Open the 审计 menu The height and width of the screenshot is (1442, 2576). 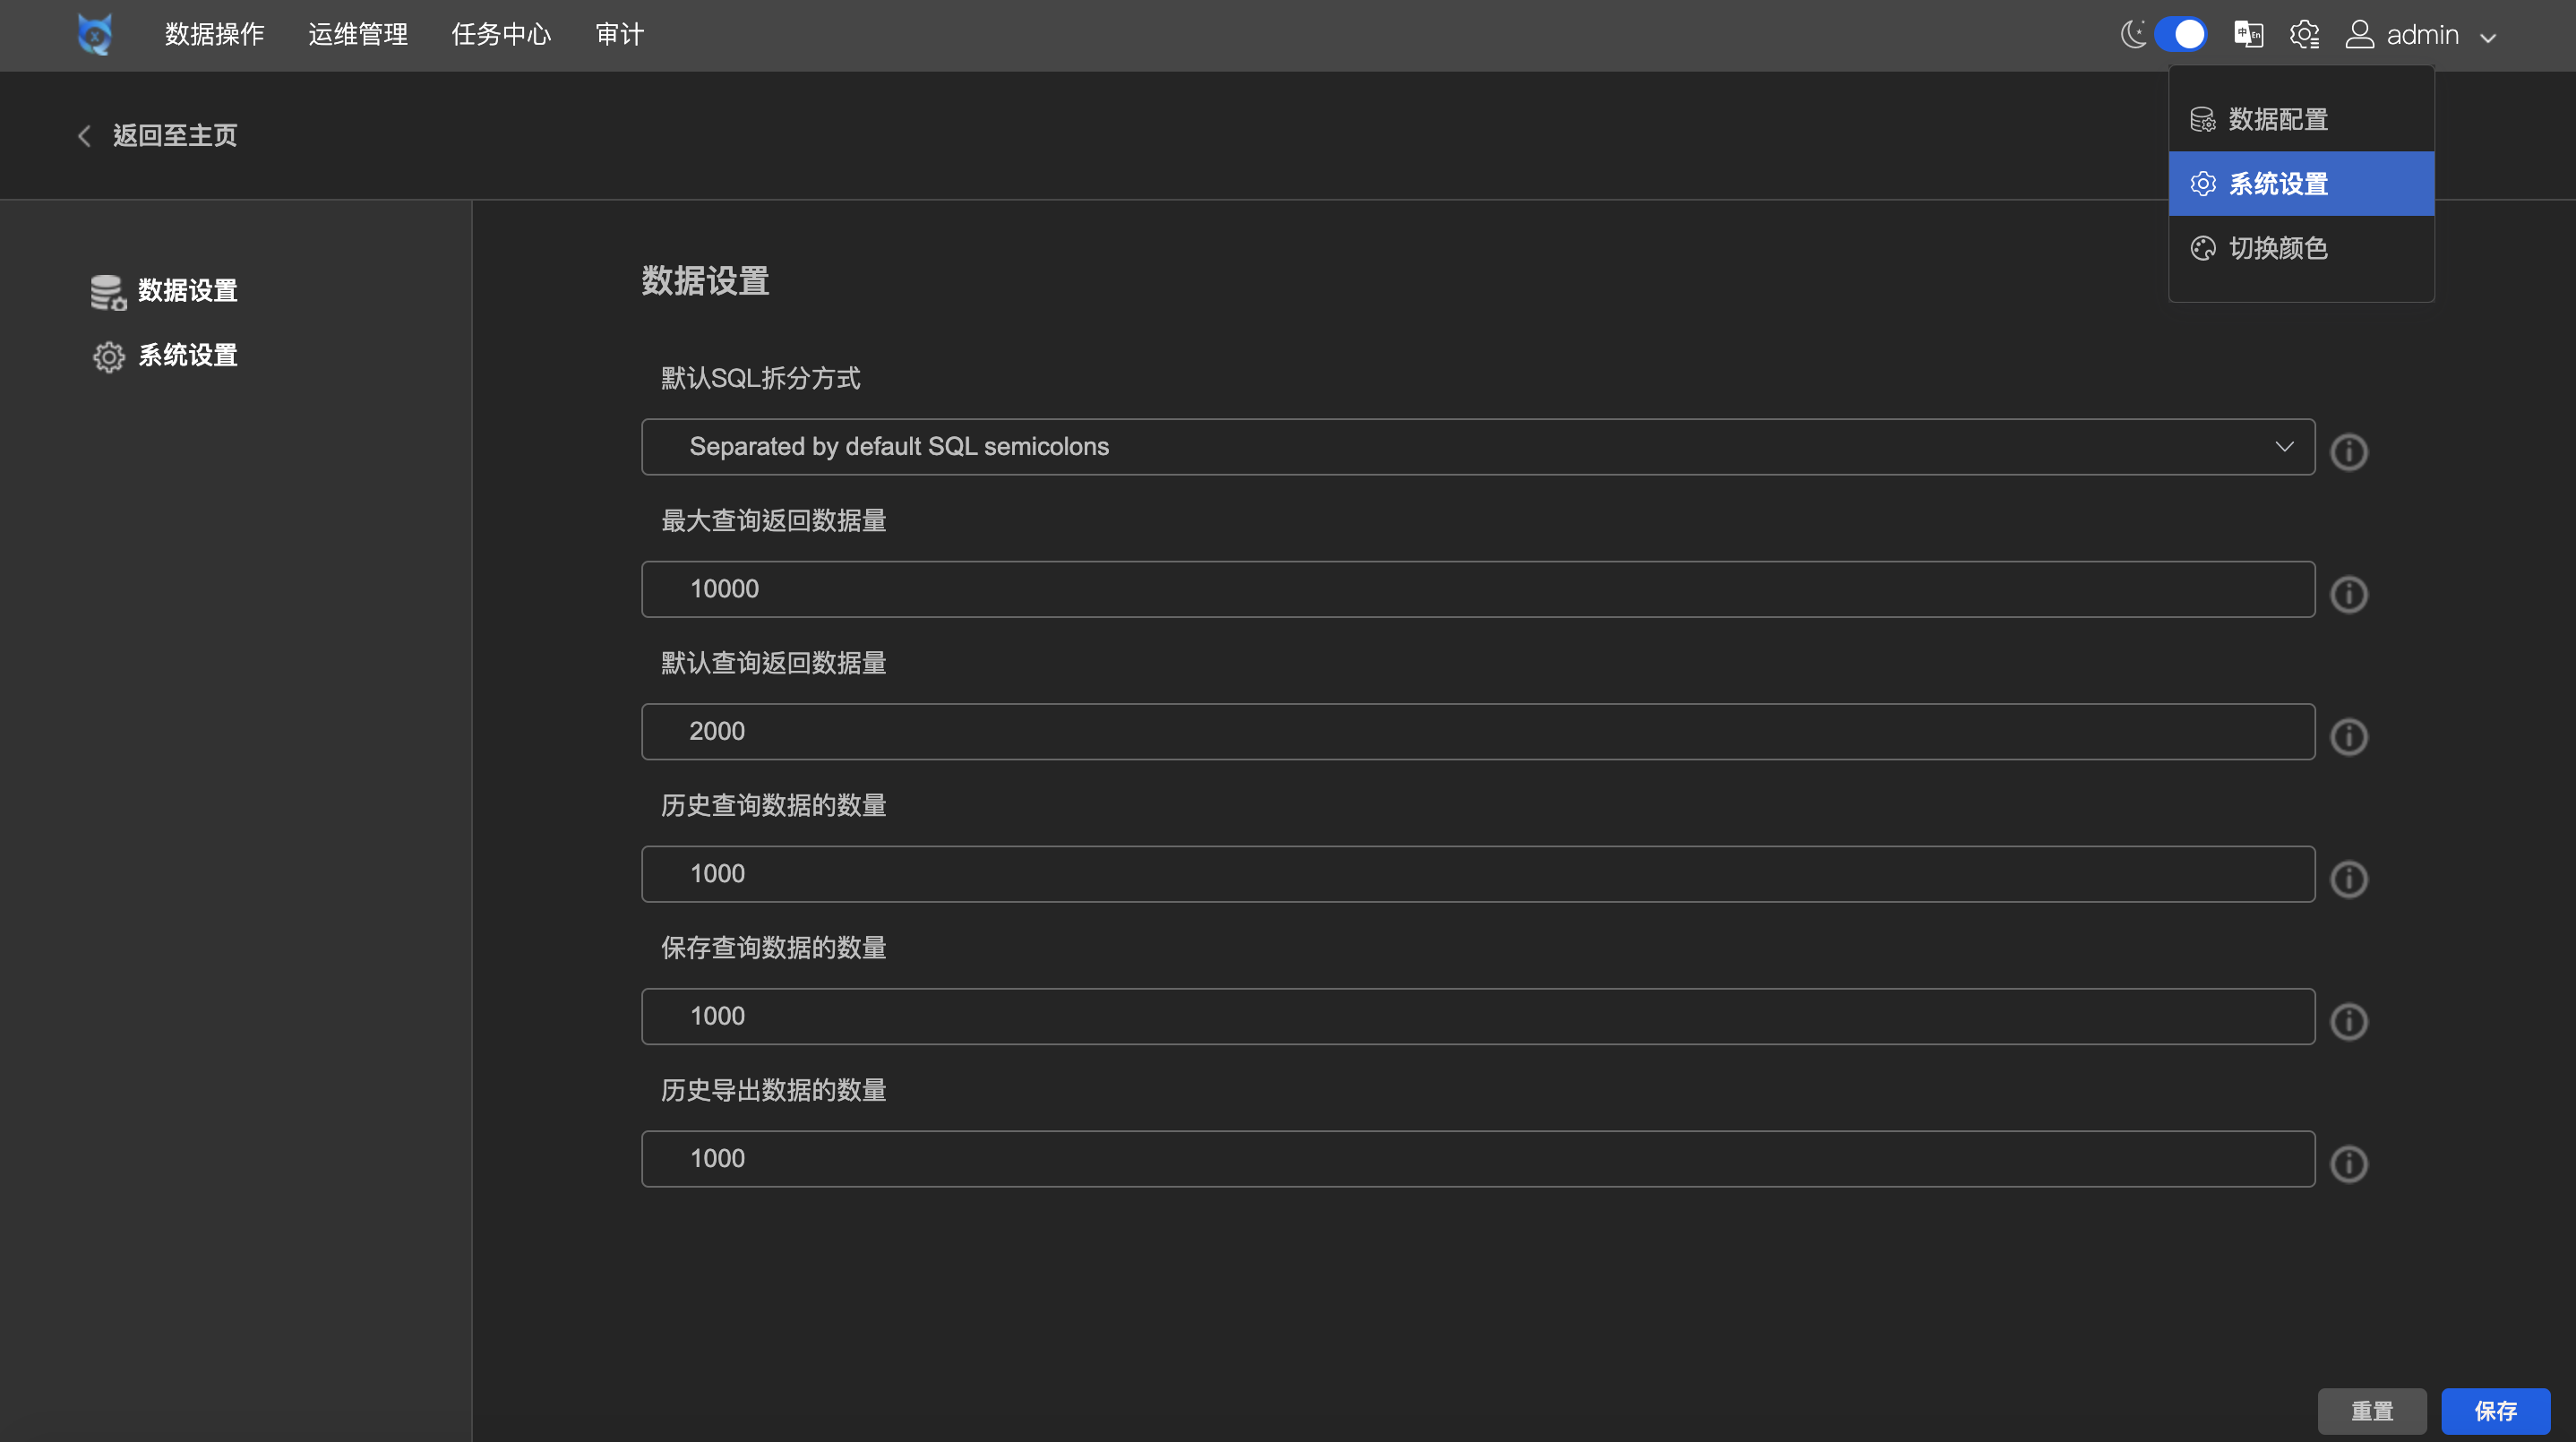[x=620, y=35]
